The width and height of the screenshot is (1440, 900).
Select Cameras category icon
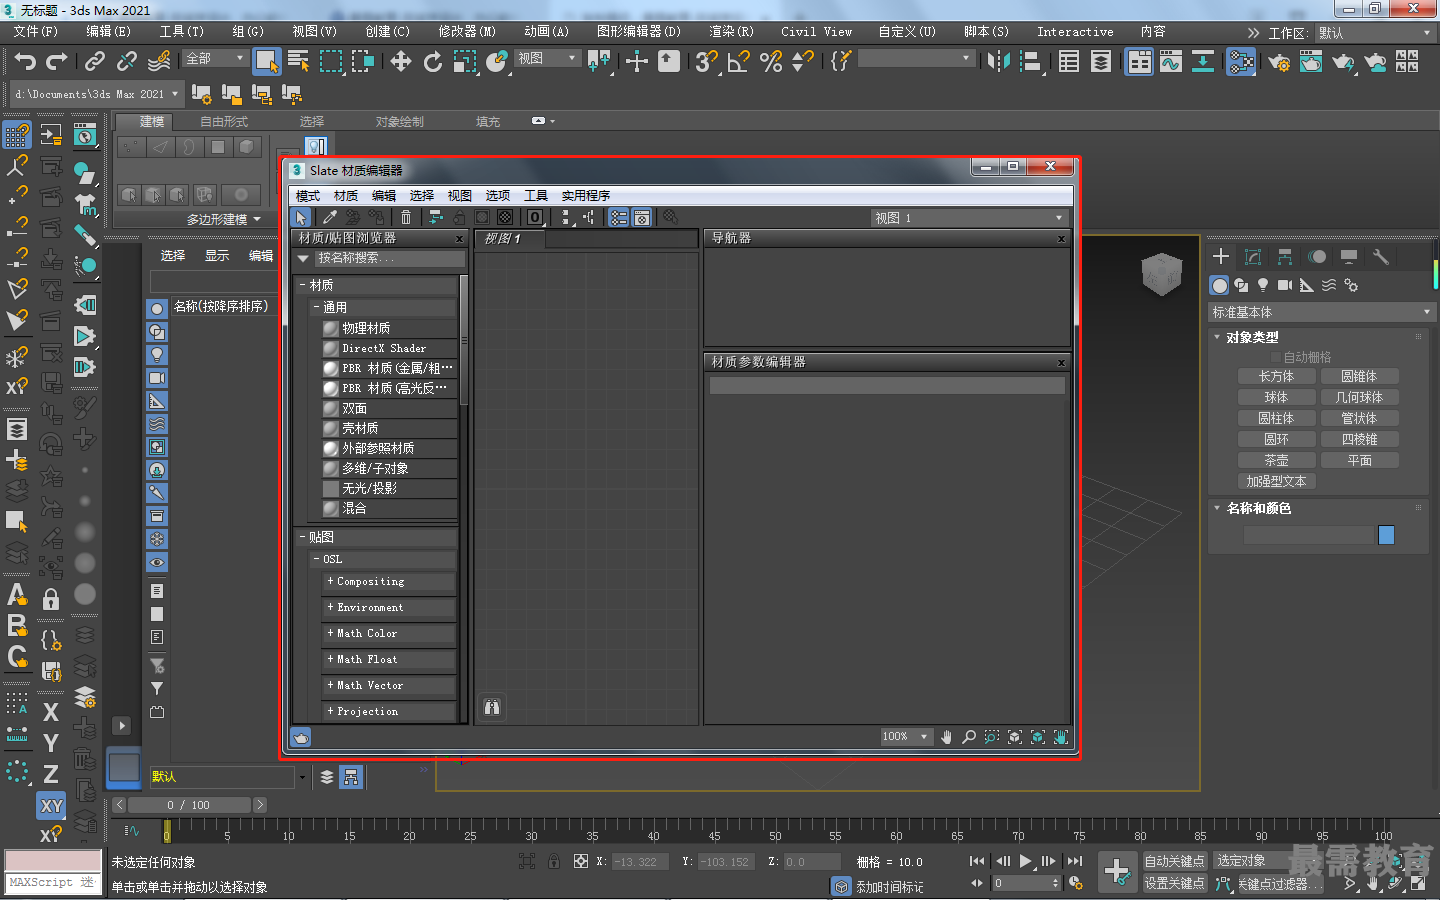click(1285, 285)
